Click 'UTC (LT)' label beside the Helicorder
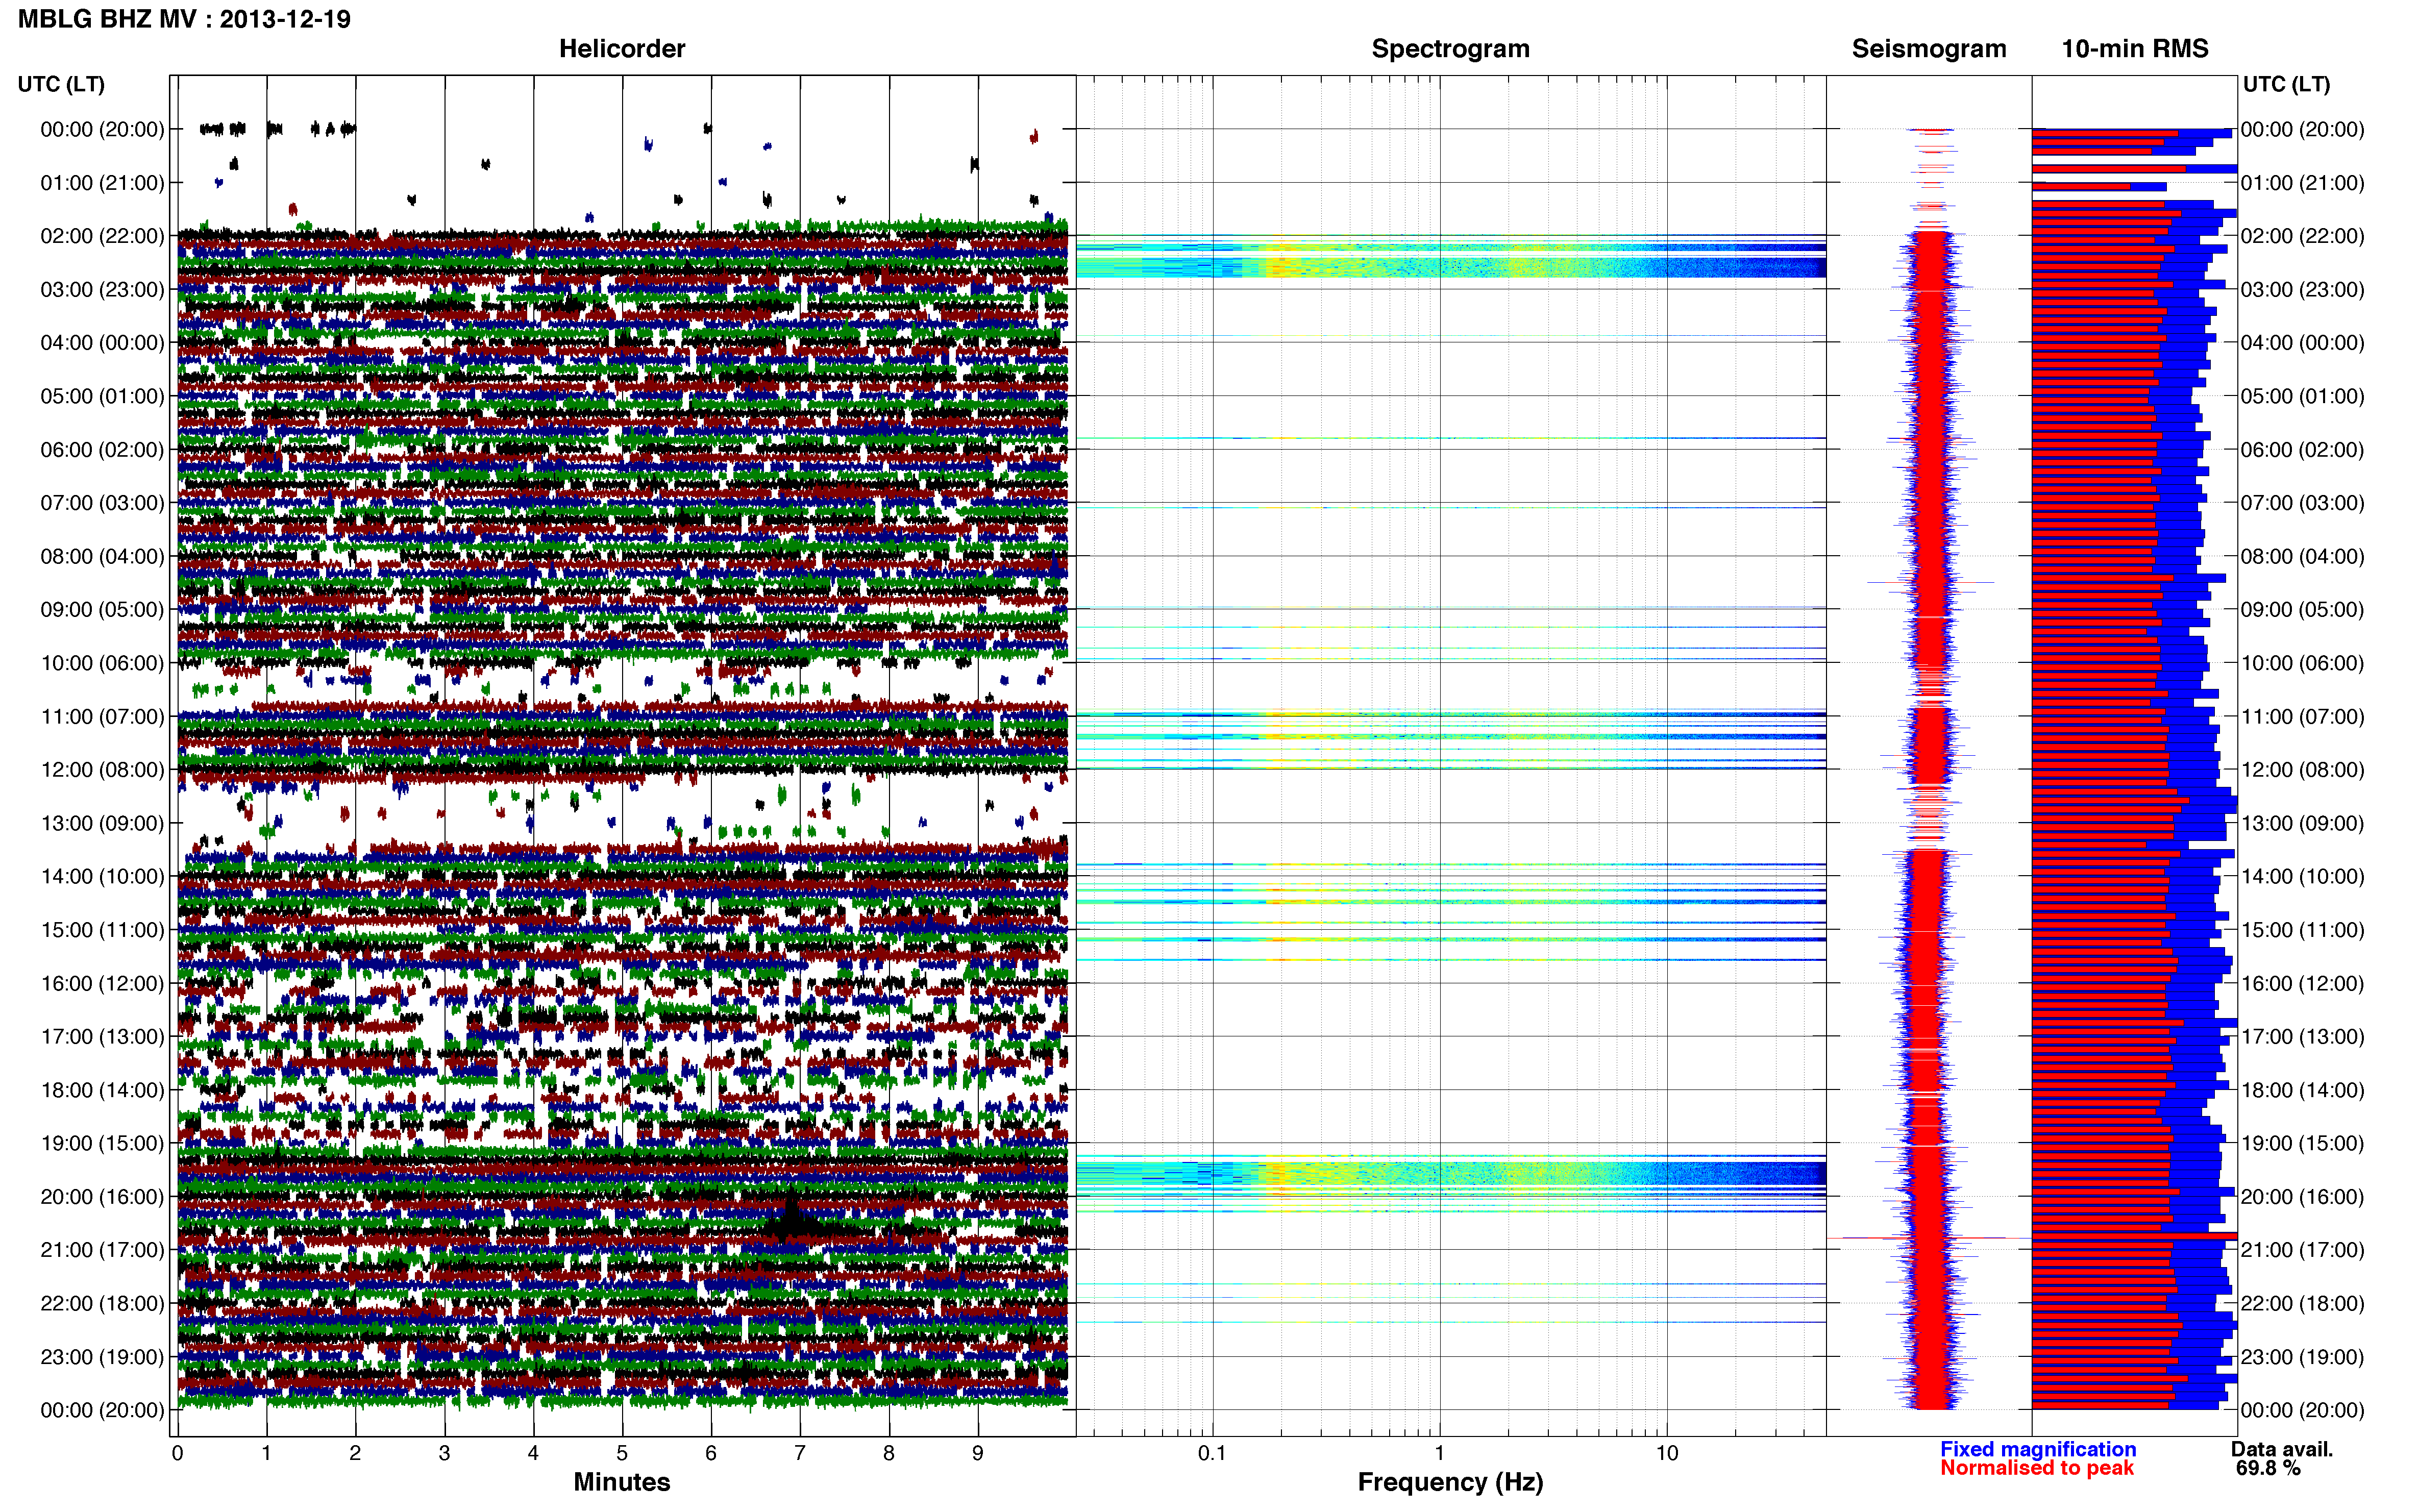2419x1512 pixels. coord(61,84)
